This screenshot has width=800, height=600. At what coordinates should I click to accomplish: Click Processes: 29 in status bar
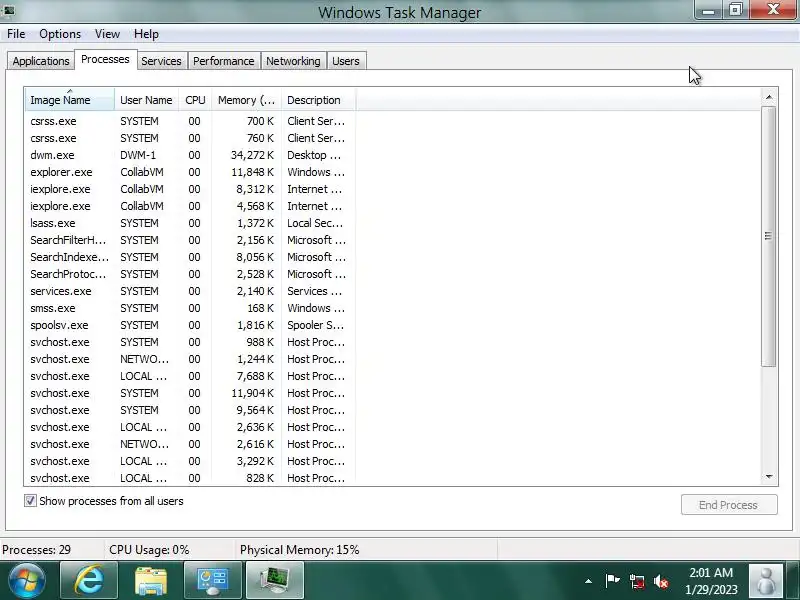pos(37,550)
